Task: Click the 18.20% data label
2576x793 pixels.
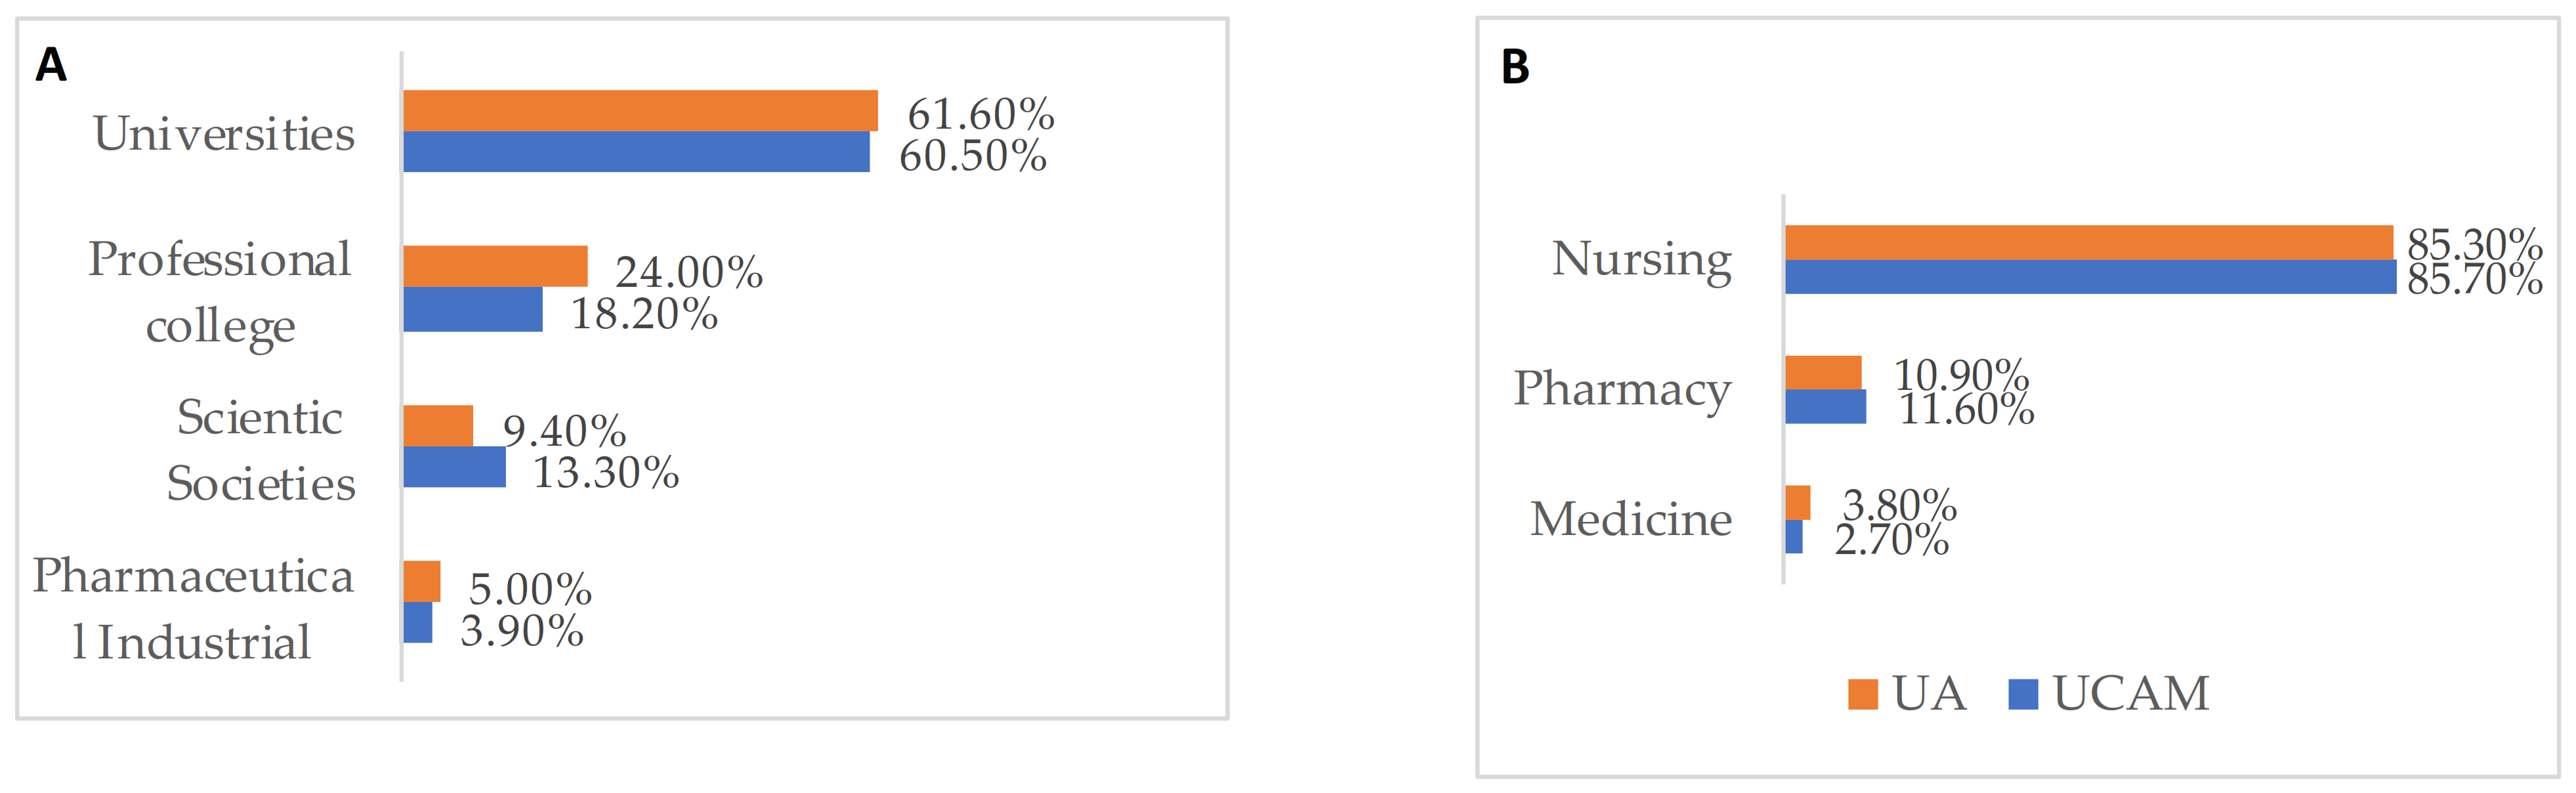Action: coord(644,314)
